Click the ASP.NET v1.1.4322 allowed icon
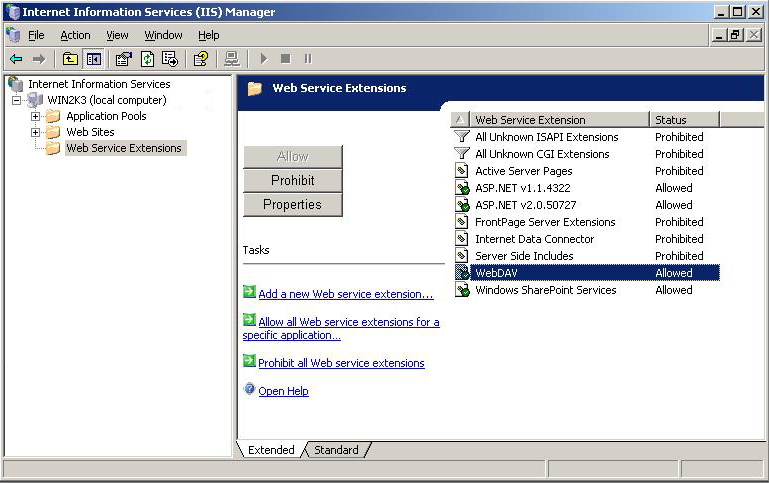This screenshot has width=769, height=483. click(462, 188)
